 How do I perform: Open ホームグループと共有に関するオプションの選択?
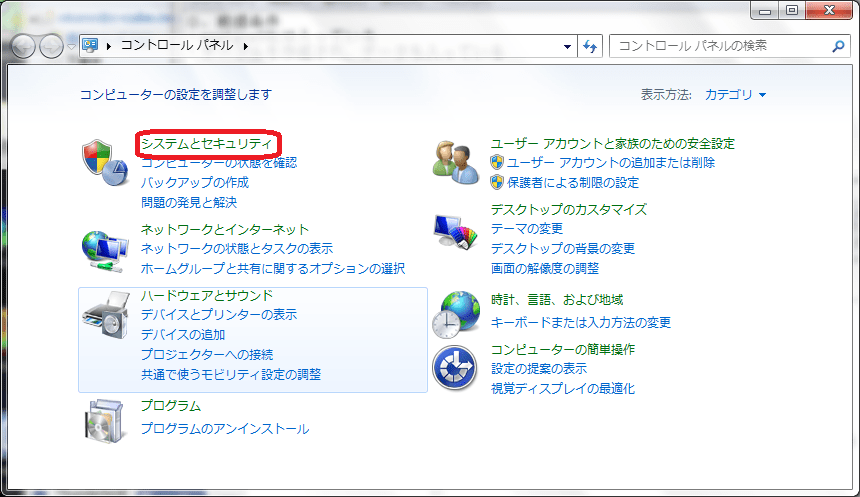(273, 268)
